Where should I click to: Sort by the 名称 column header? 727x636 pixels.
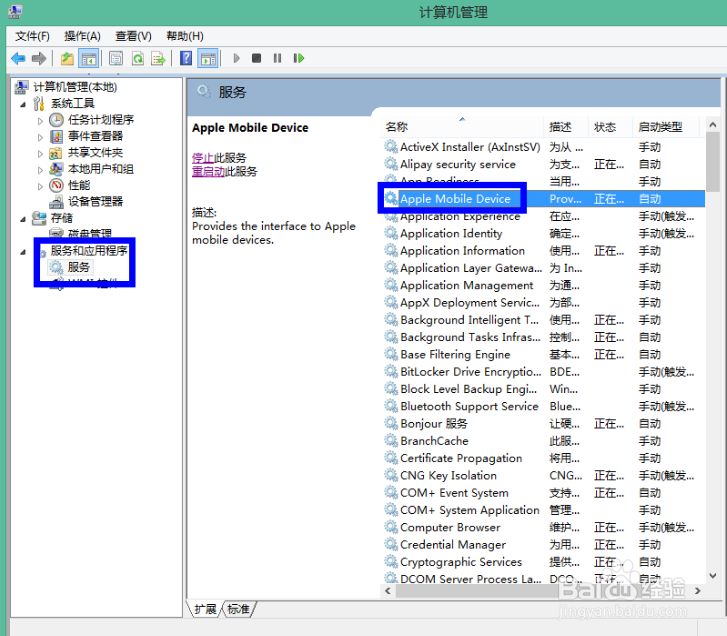coord(462,127)
